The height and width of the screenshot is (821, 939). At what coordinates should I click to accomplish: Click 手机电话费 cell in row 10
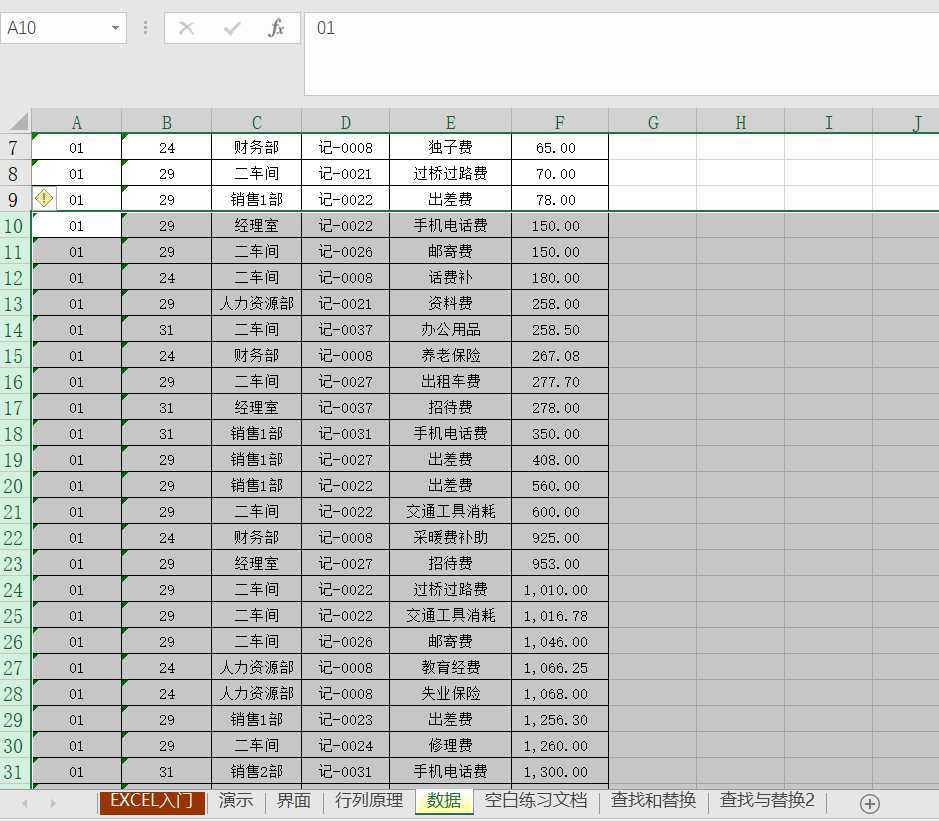[x=450, y=226]
